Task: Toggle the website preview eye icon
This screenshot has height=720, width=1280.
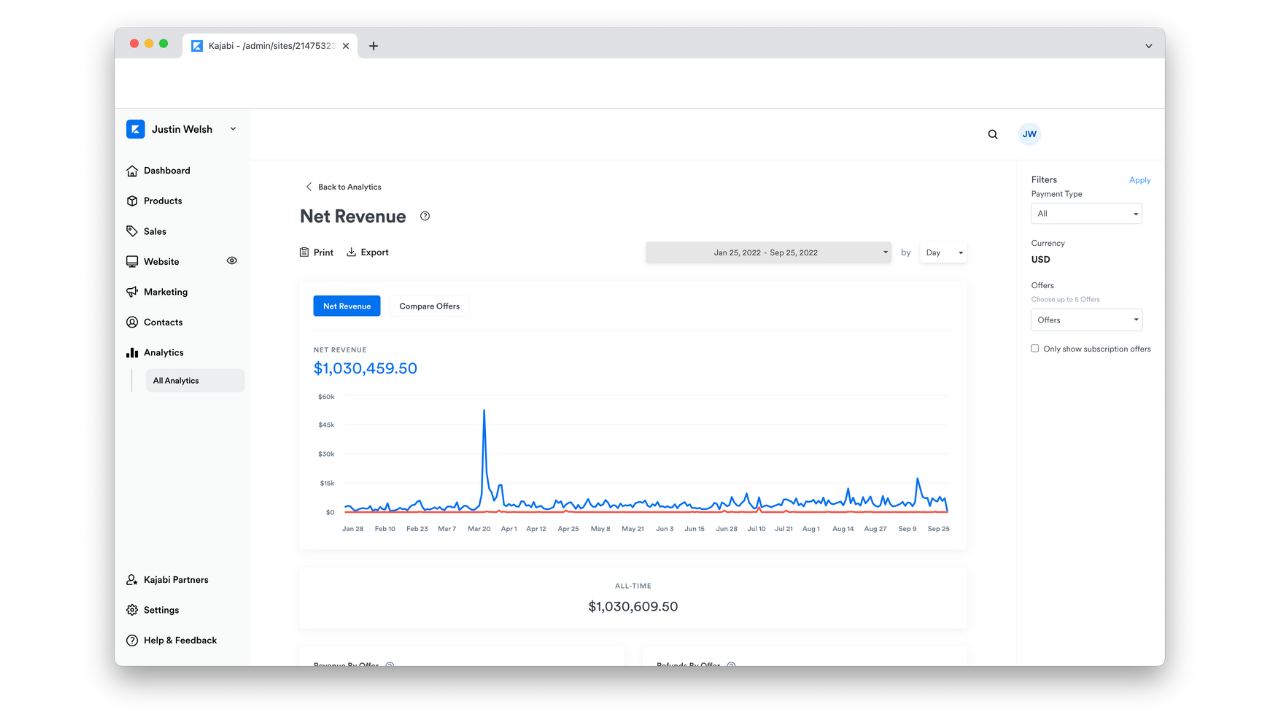Action: (x=232, y=261)
